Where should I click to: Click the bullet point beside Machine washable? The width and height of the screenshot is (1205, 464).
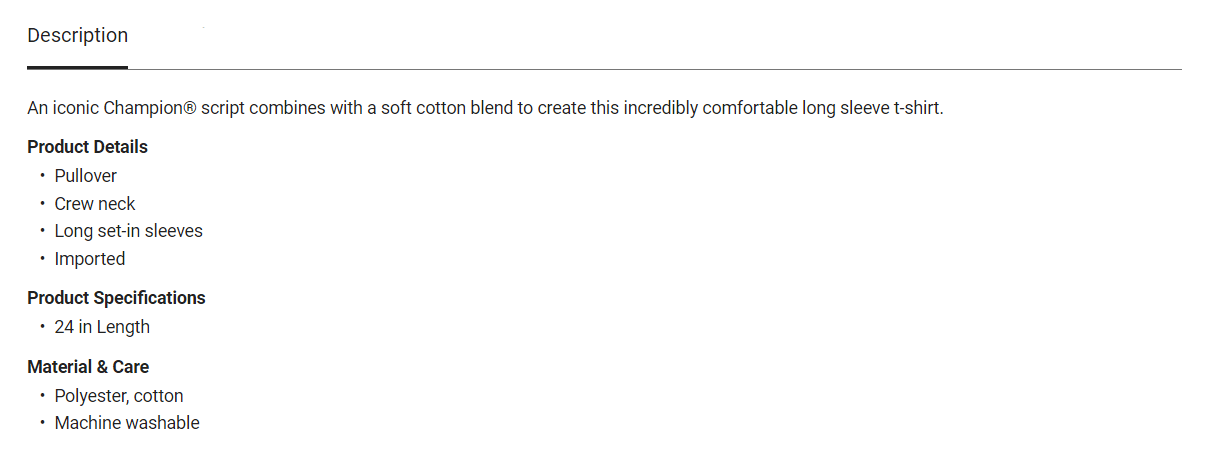(x=43, y=423)
